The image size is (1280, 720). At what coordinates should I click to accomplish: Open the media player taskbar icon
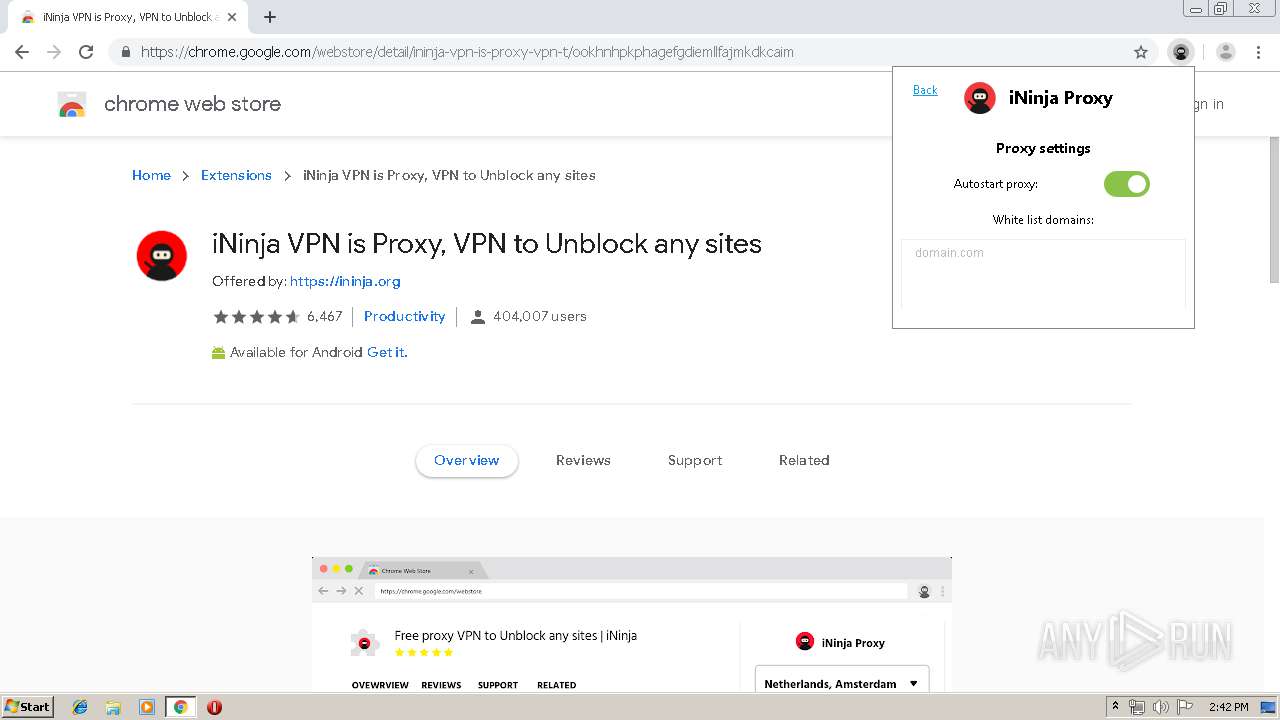(147, 707)
